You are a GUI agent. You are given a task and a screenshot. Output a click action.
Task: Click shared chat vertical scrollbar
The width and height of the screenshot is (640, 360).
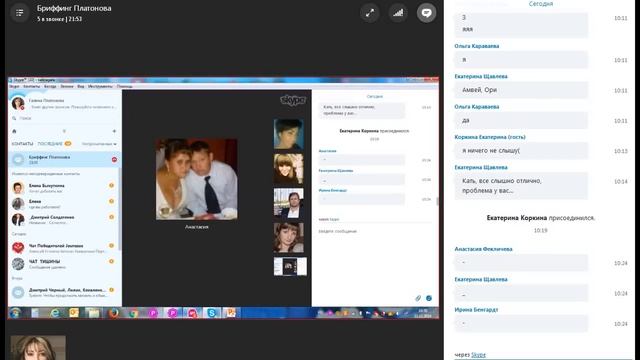[x=437, y=201]
